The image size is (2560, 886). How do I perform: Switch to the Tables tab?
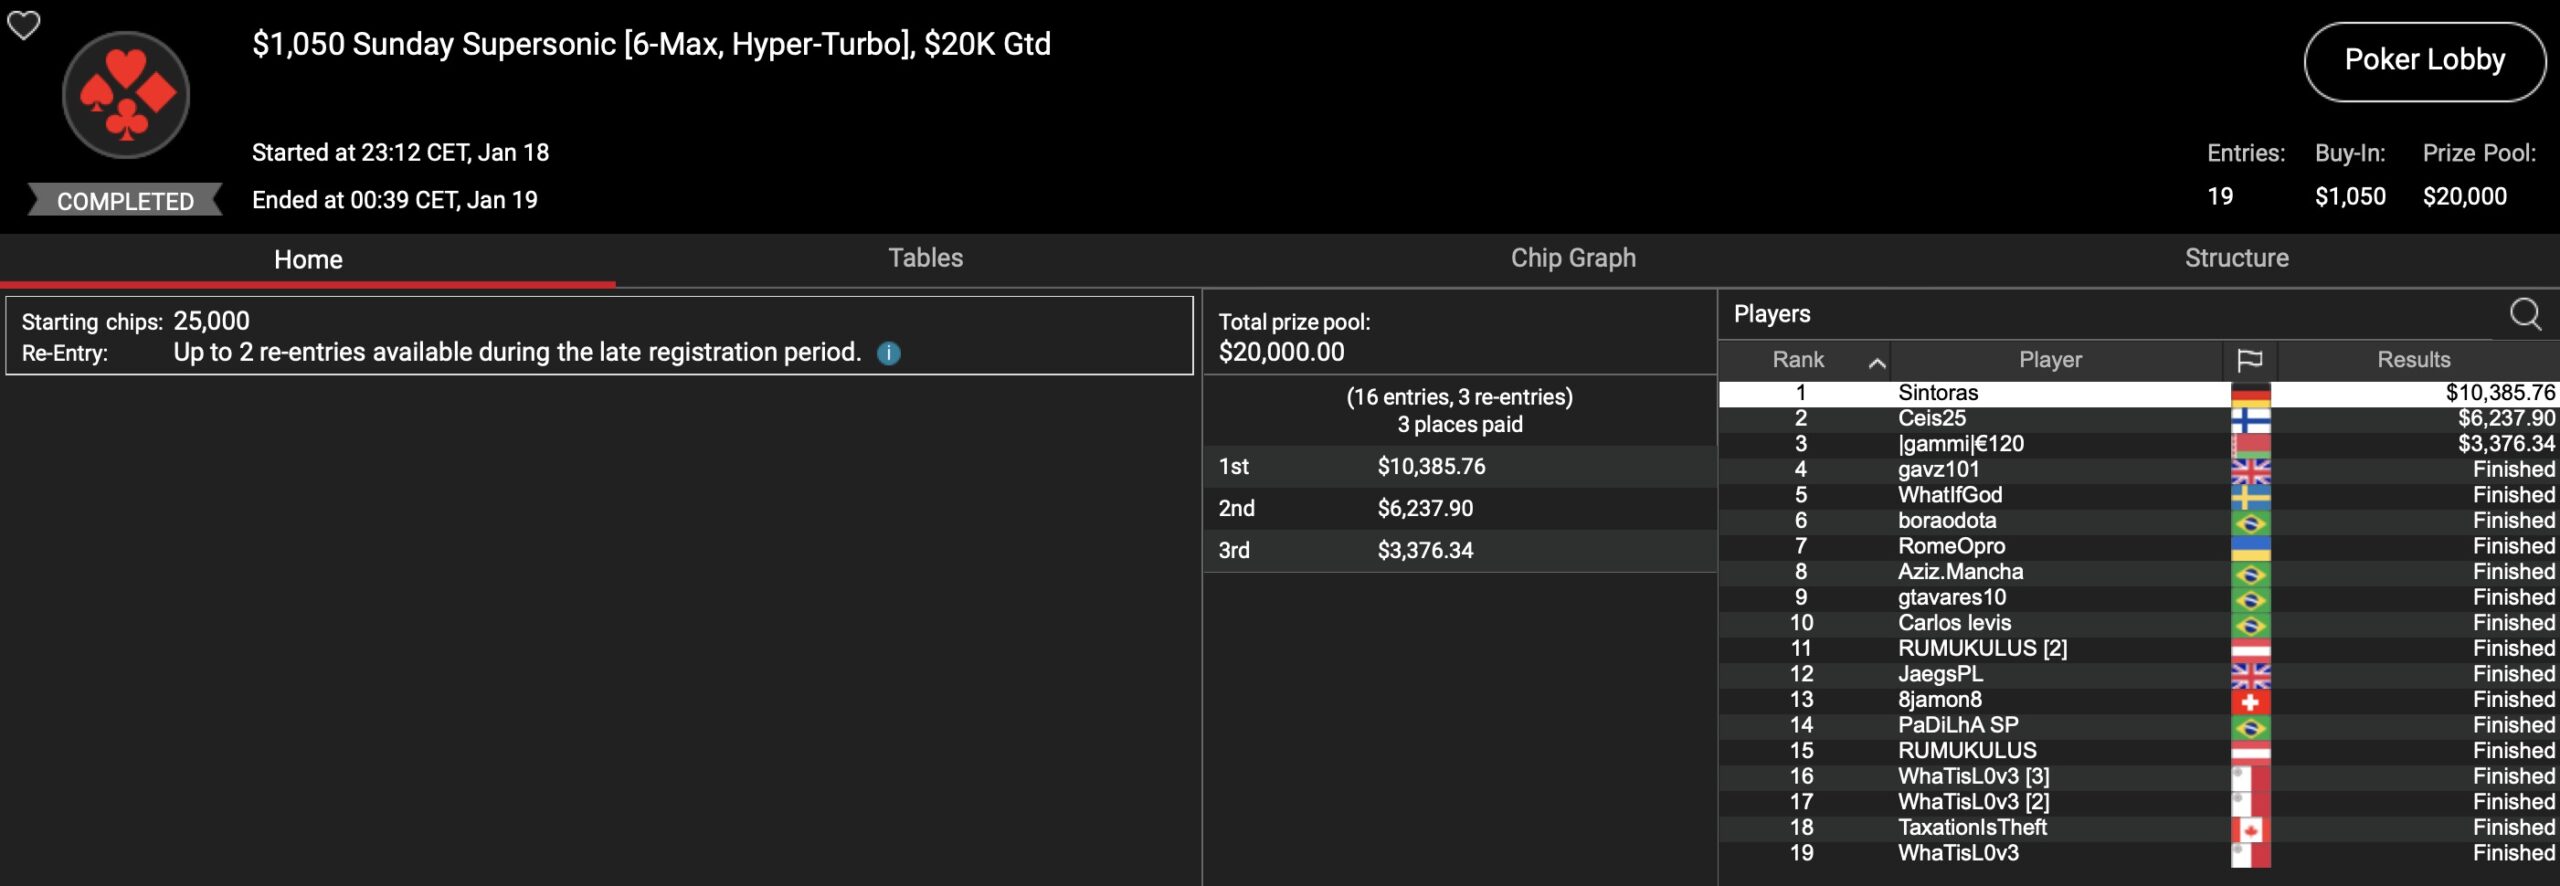[x=925, y=258]
